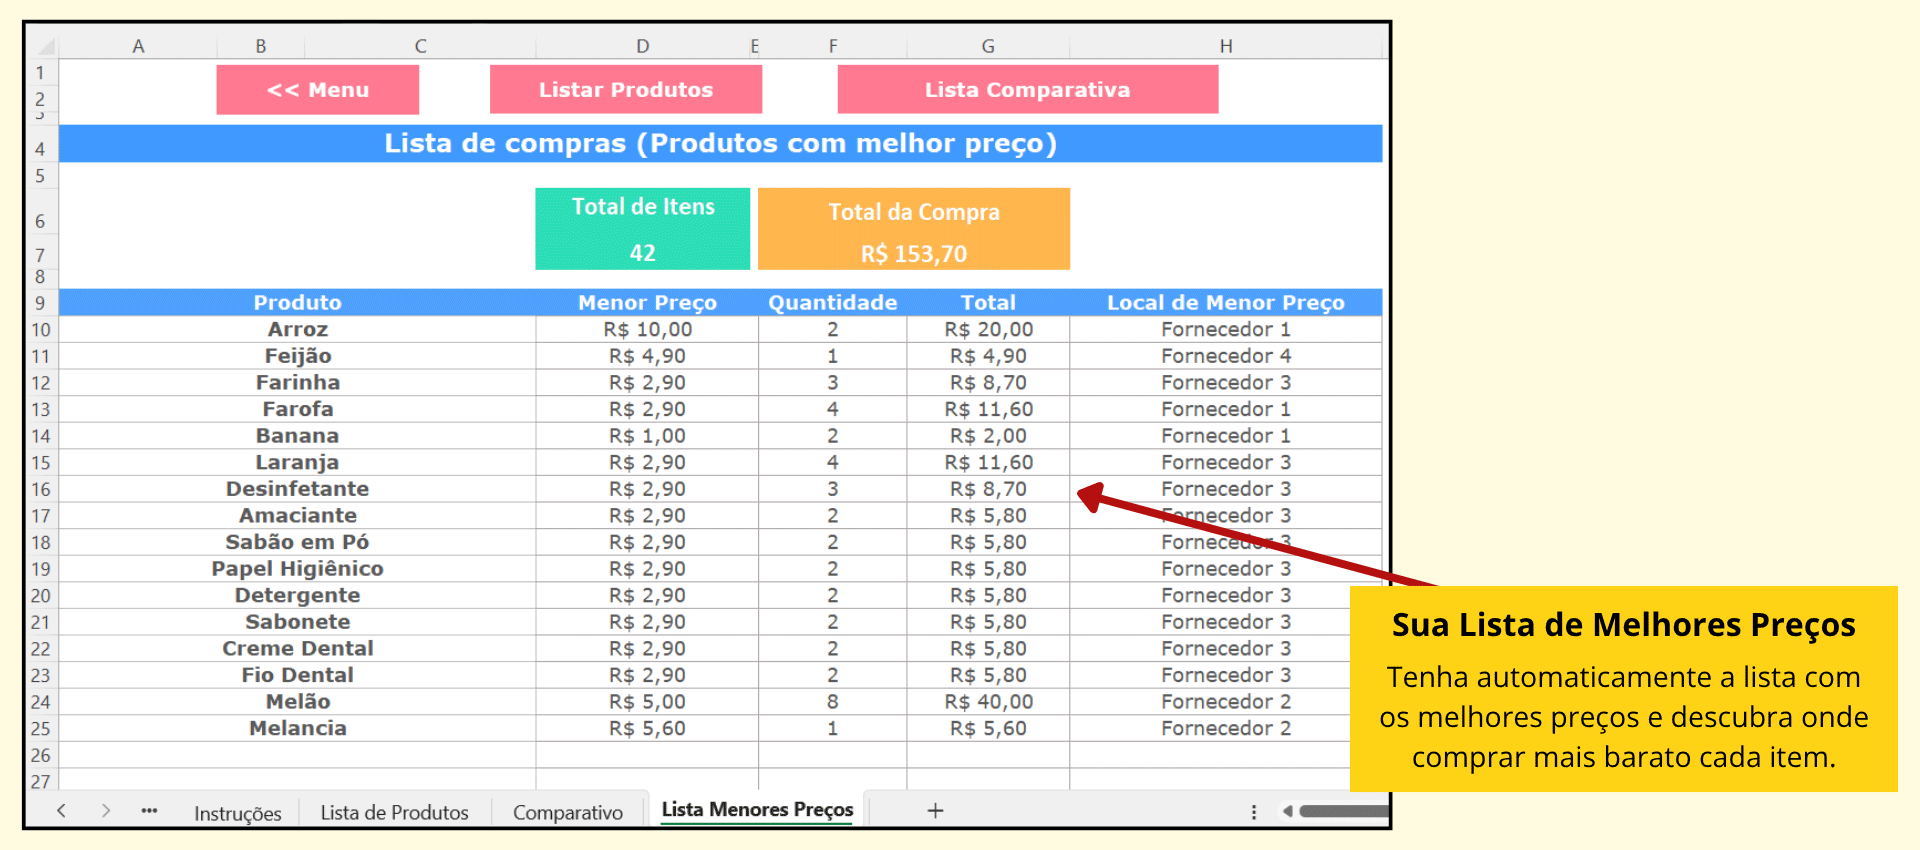Switch to the Instruções sheet tab

tap(237, 813)
